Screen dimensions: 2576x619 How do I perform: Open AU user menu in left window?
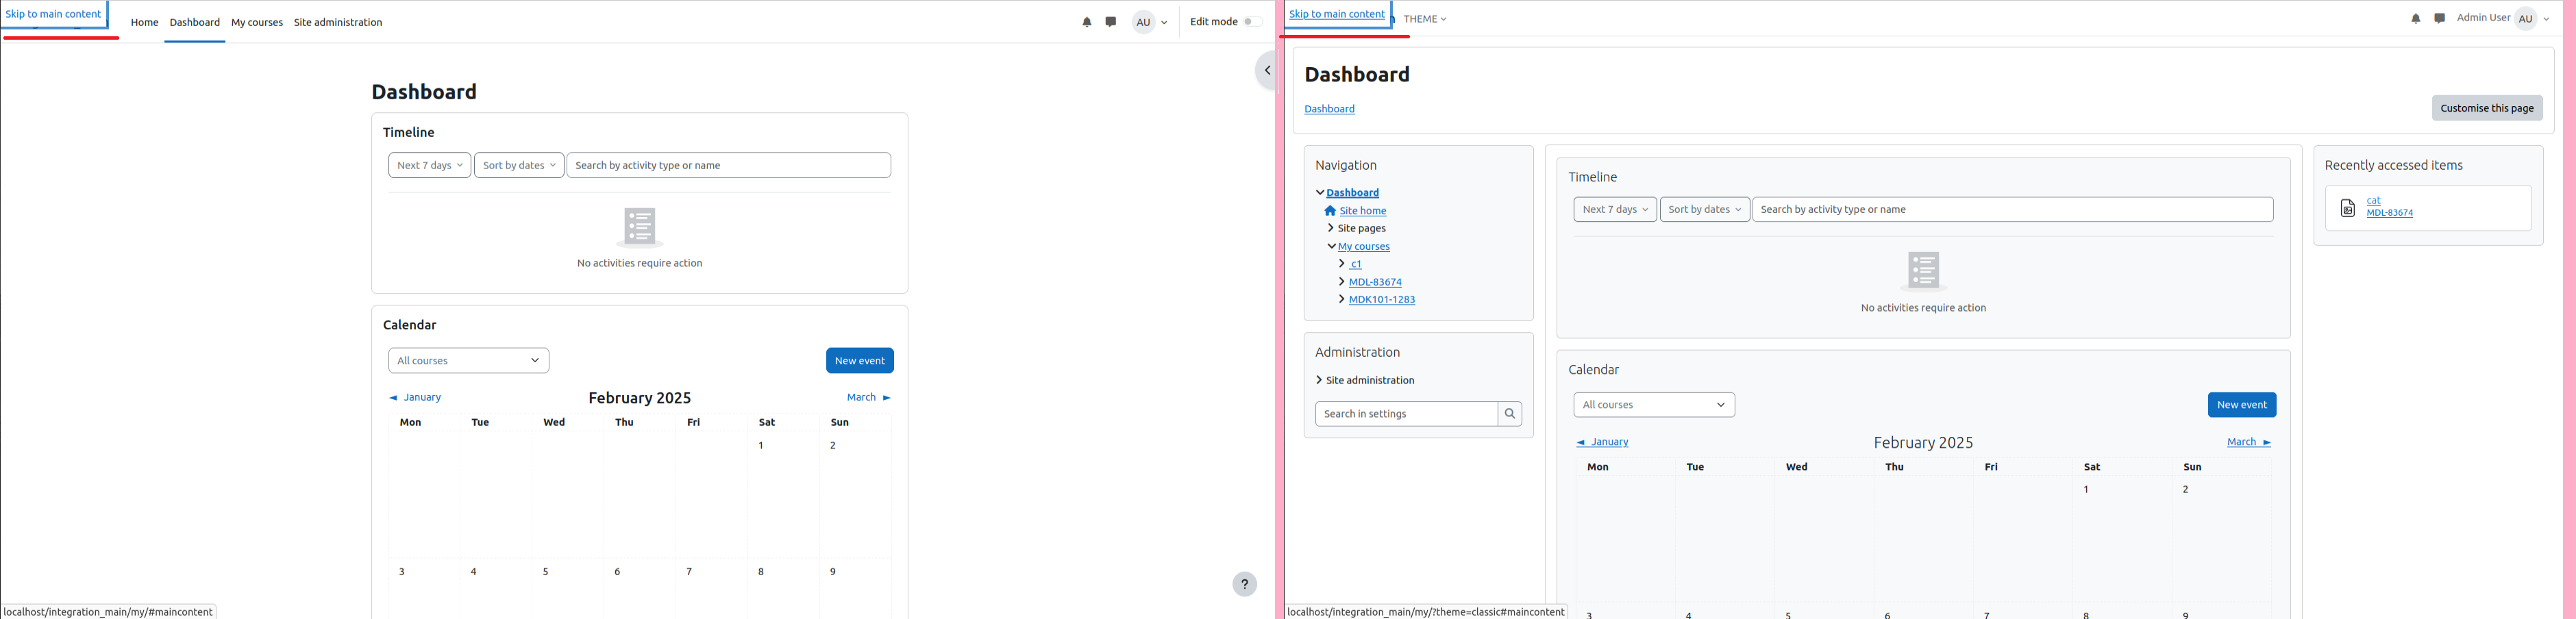(1150, 22)
